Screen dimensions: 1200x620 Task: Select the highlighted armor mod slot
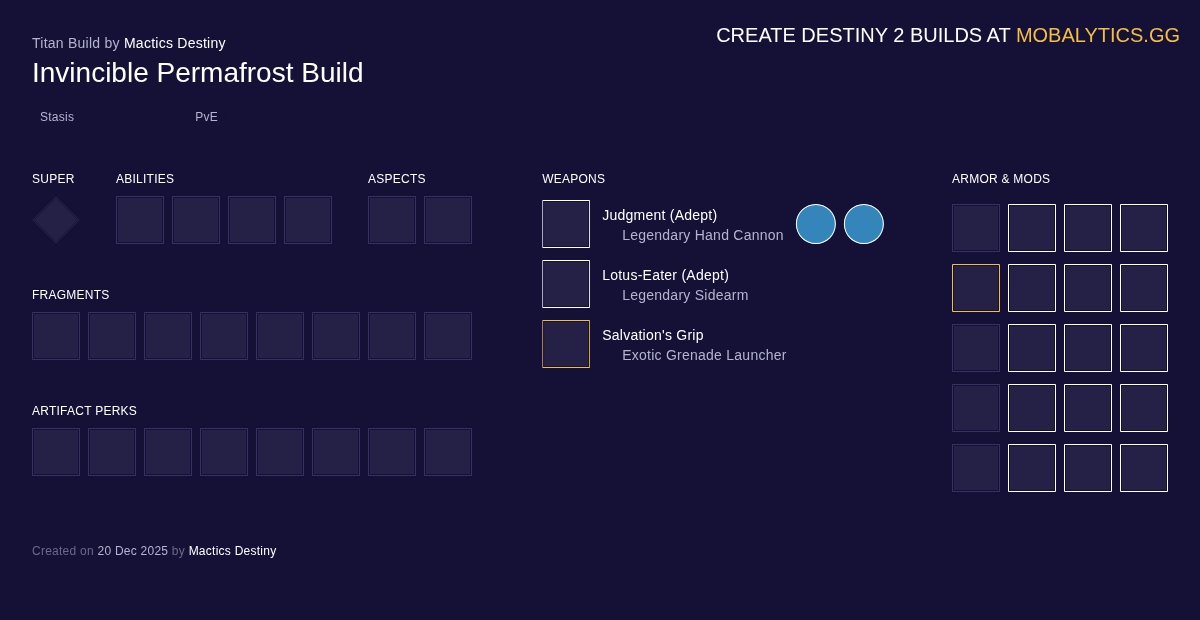click(x=976, y=288)
